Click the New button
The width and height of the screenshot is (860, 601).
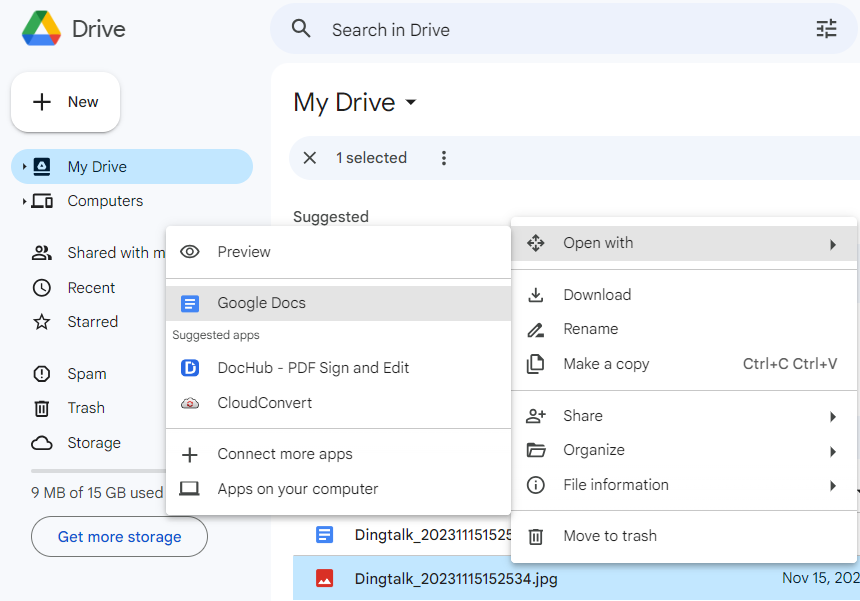click(65, 102)
